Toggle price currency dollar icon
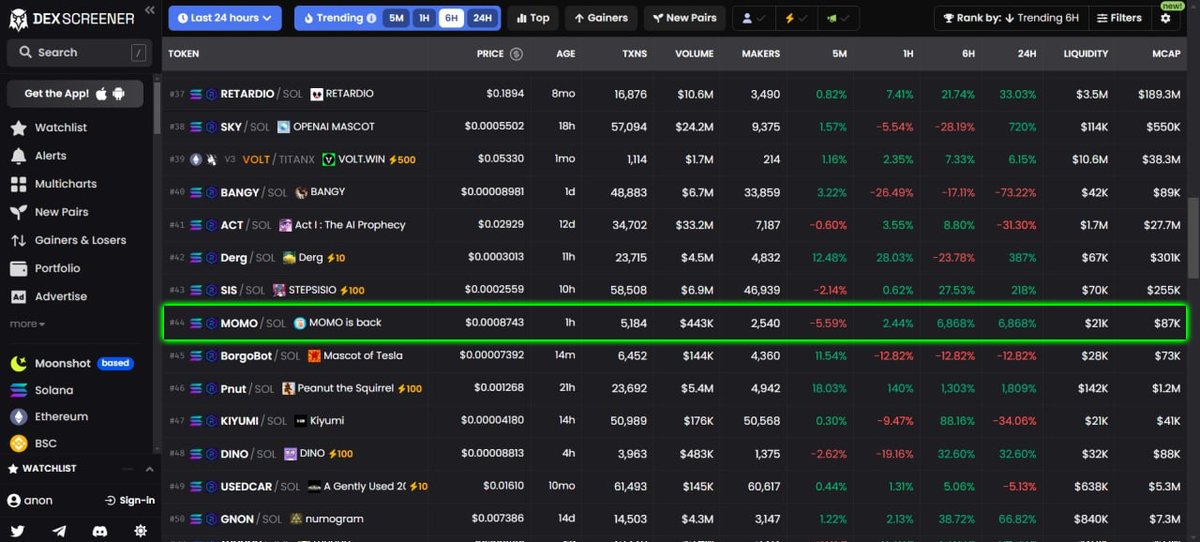This screenshot has height=542, width=1200. tap(516, 54)
